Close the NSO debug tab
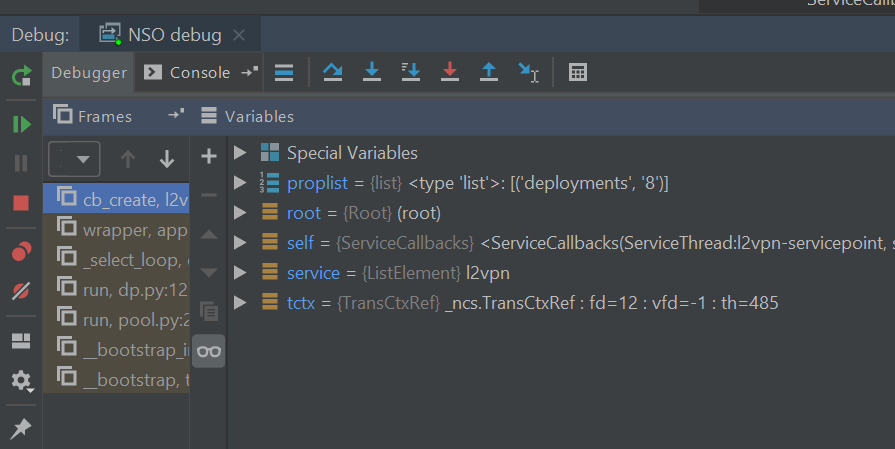The image size is (895, 449). tap(239, 35)
